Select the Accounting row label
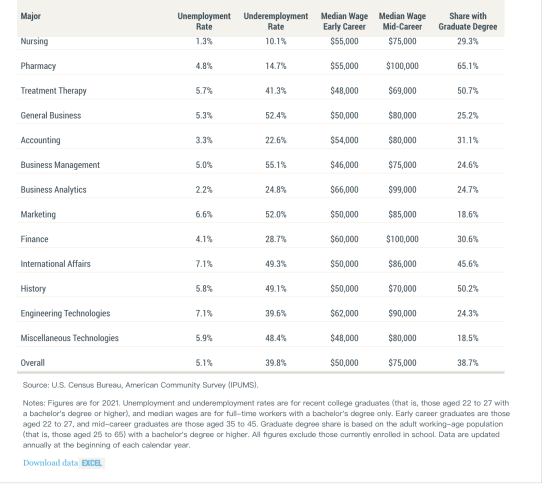 tap(41, 140)
